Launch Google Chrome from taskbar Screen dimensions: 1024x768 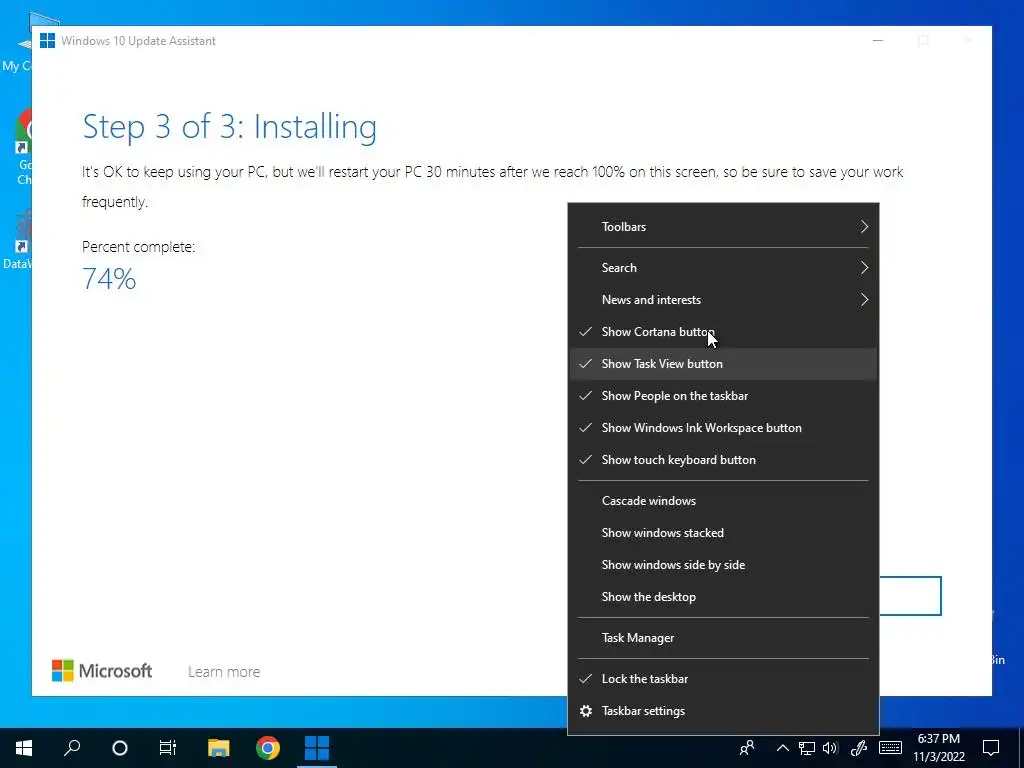pyautogui.click(x=268, y=748)
